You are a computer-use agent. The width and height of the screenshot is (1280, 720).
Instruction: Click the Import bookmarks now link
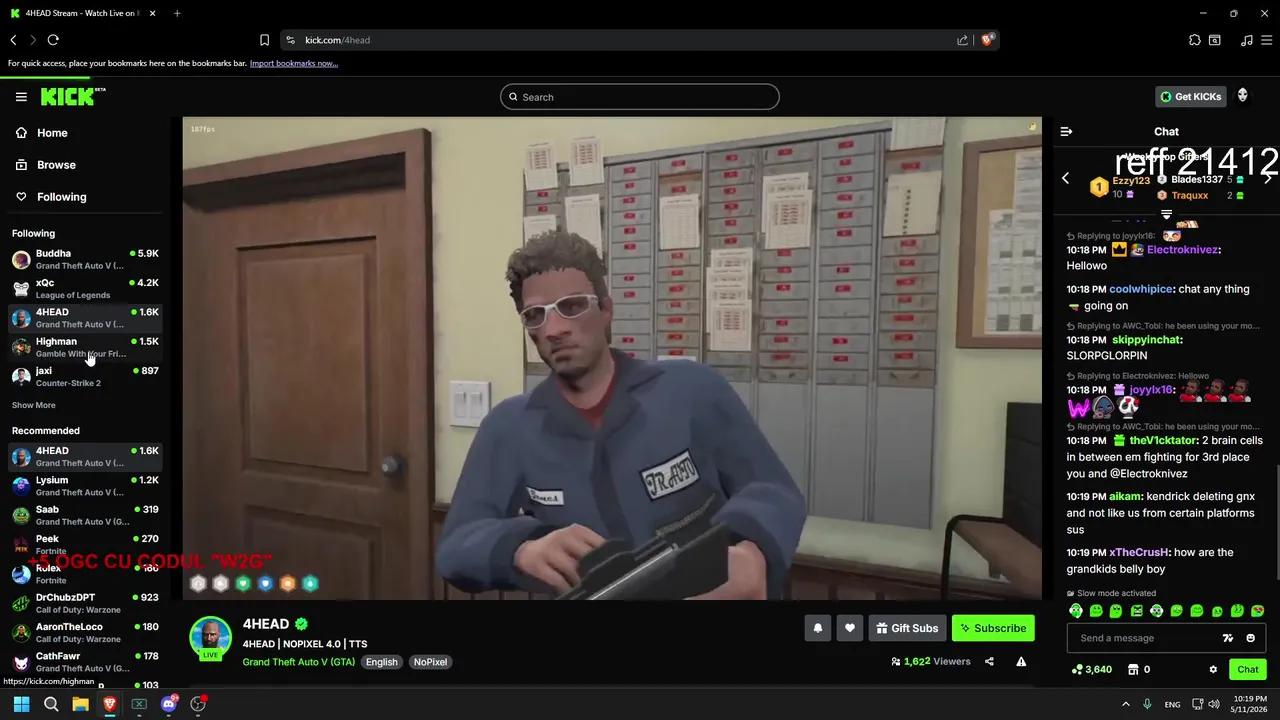(x=294, y=63)
